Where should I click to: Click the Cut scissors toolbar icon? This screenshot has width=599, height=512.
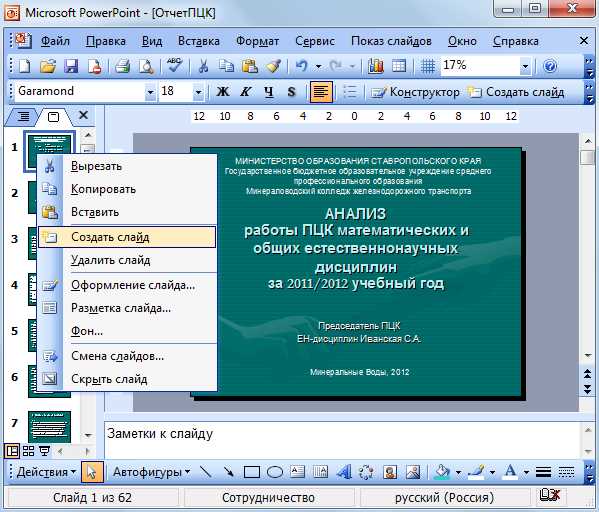203,66
